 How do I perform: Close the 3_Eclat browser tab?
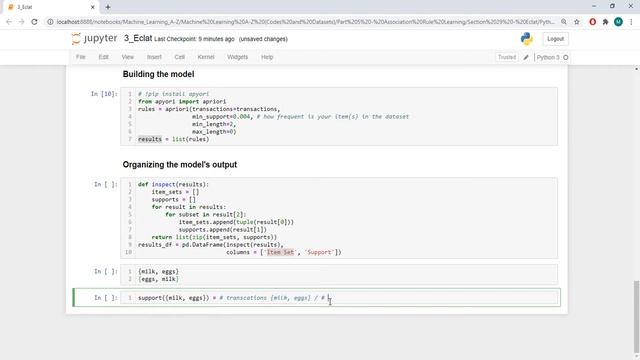click(x=93, y=7)
